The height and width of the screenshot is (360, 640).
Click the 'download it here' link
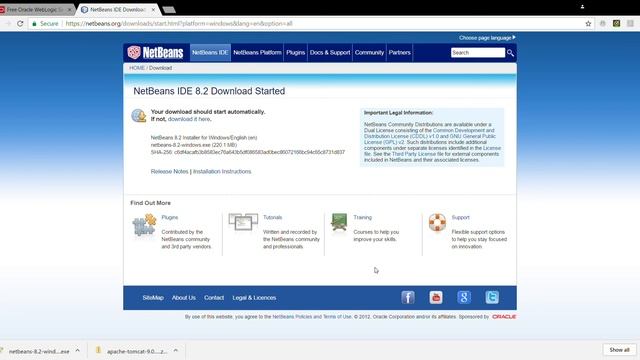pyautogui.click(x=189, y=119)
